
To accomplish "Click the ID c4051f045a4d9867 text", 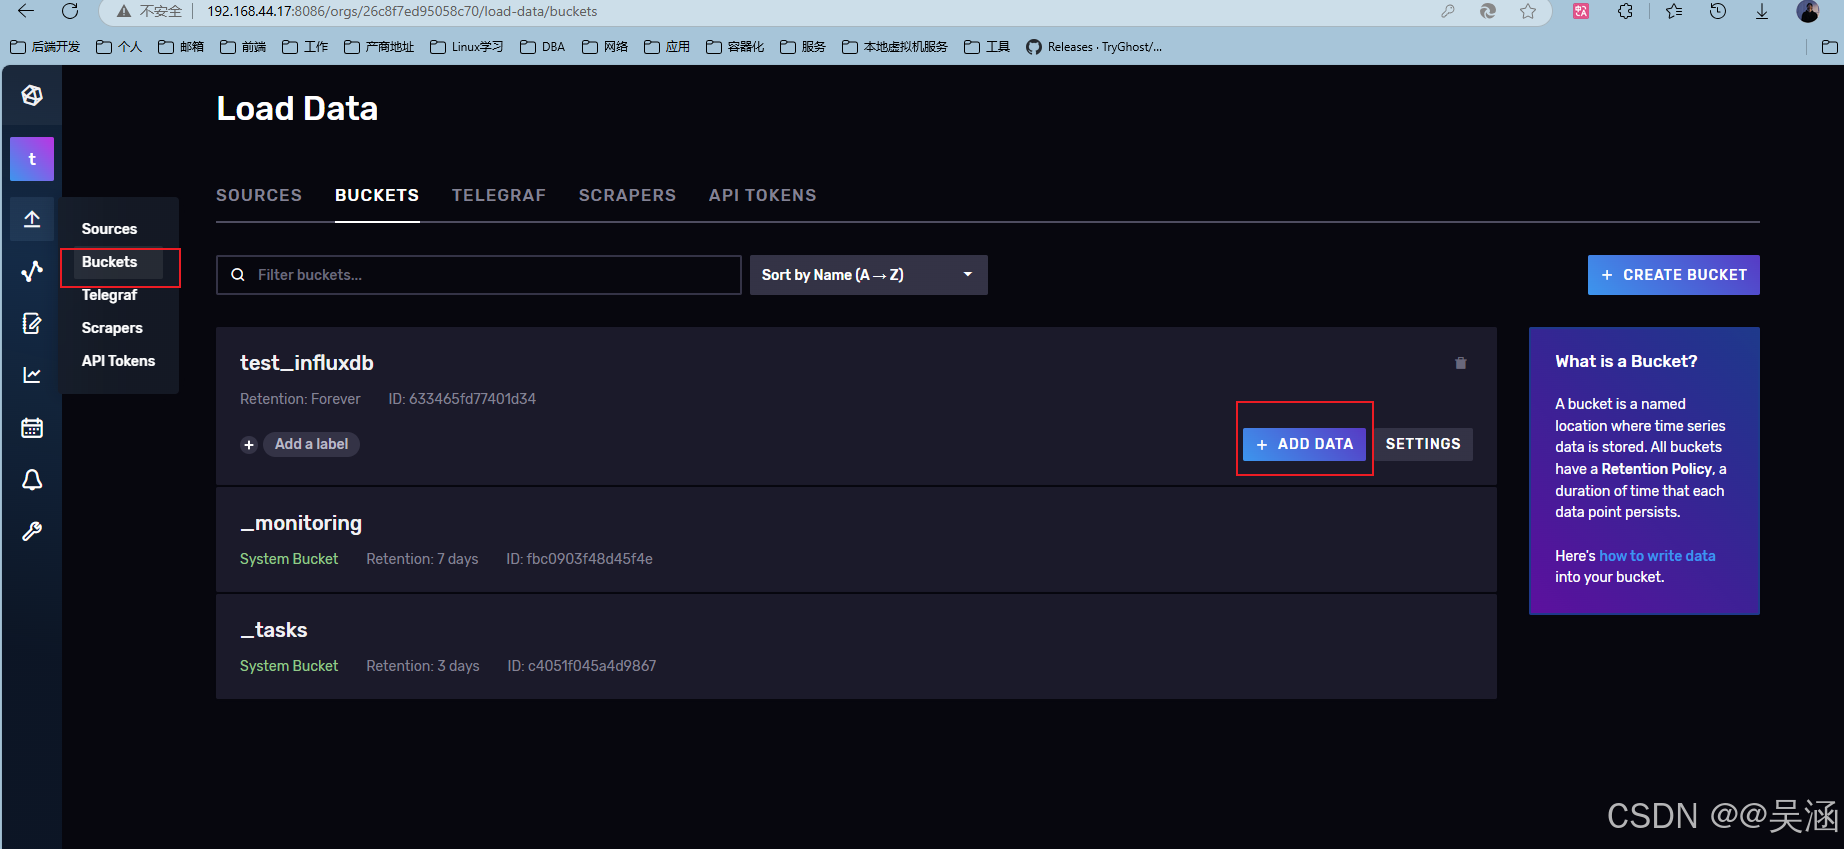I will click(x=582, y=666).
